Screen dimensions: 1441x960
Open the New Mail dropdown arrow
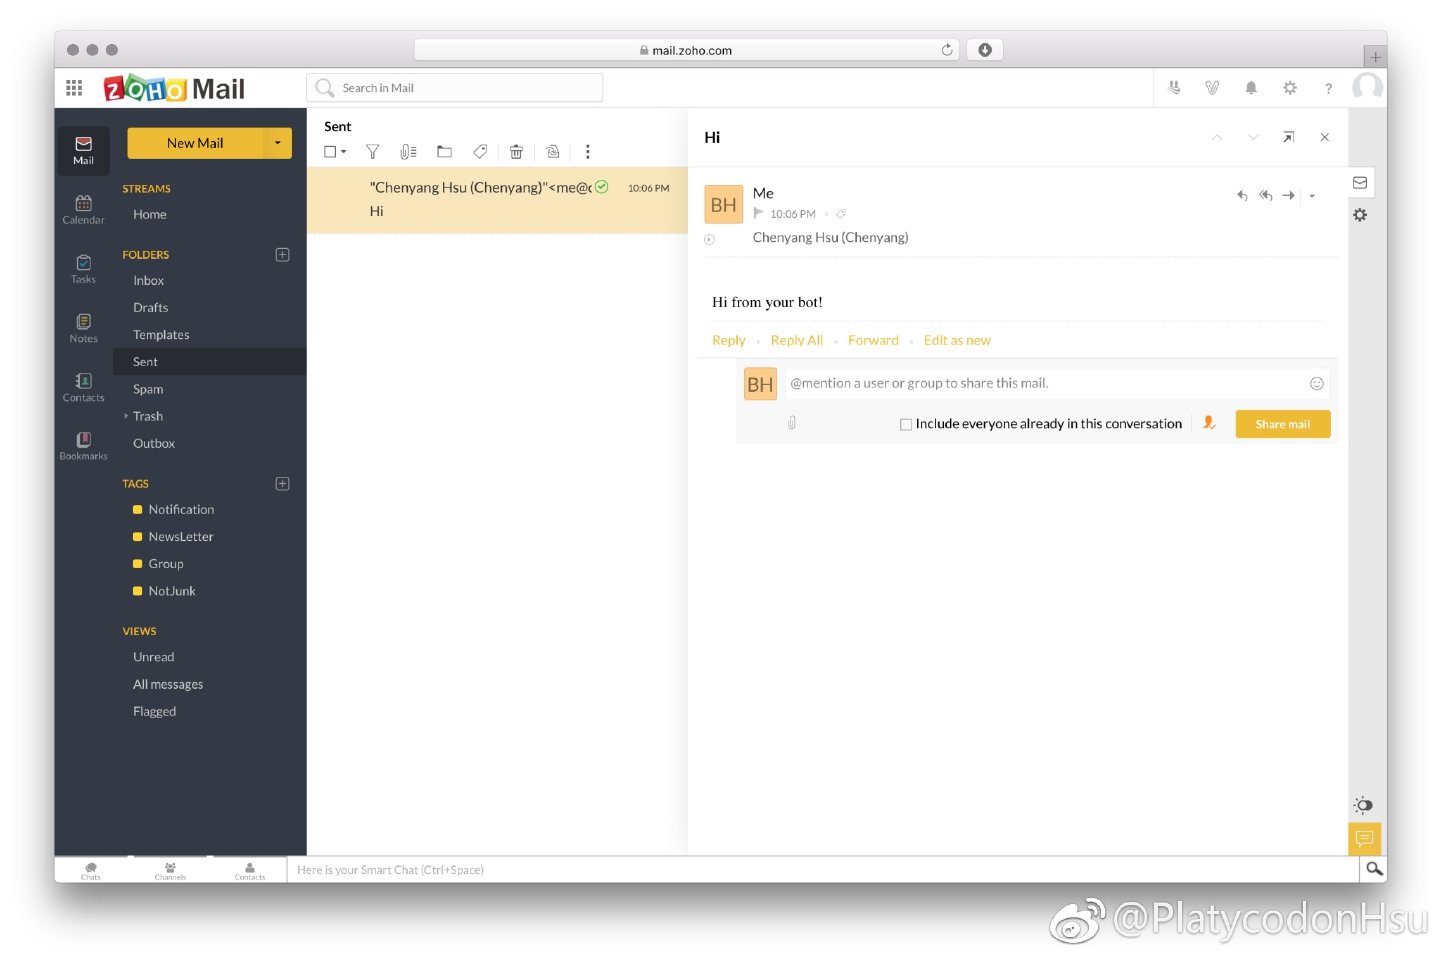click(x=278, y=143)
